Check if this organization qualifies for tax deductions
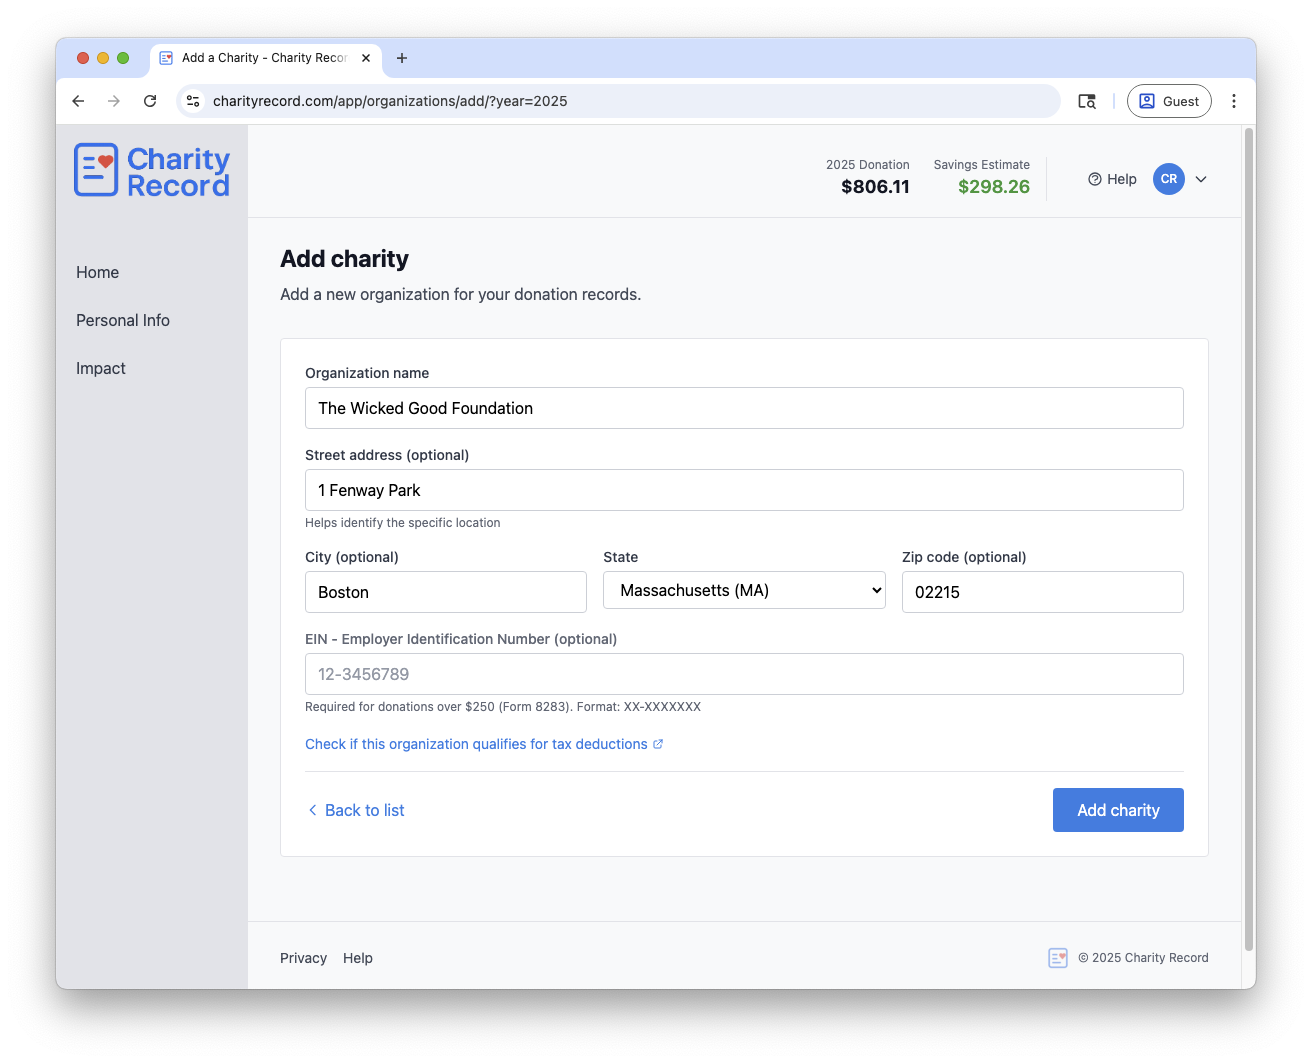 478,743
